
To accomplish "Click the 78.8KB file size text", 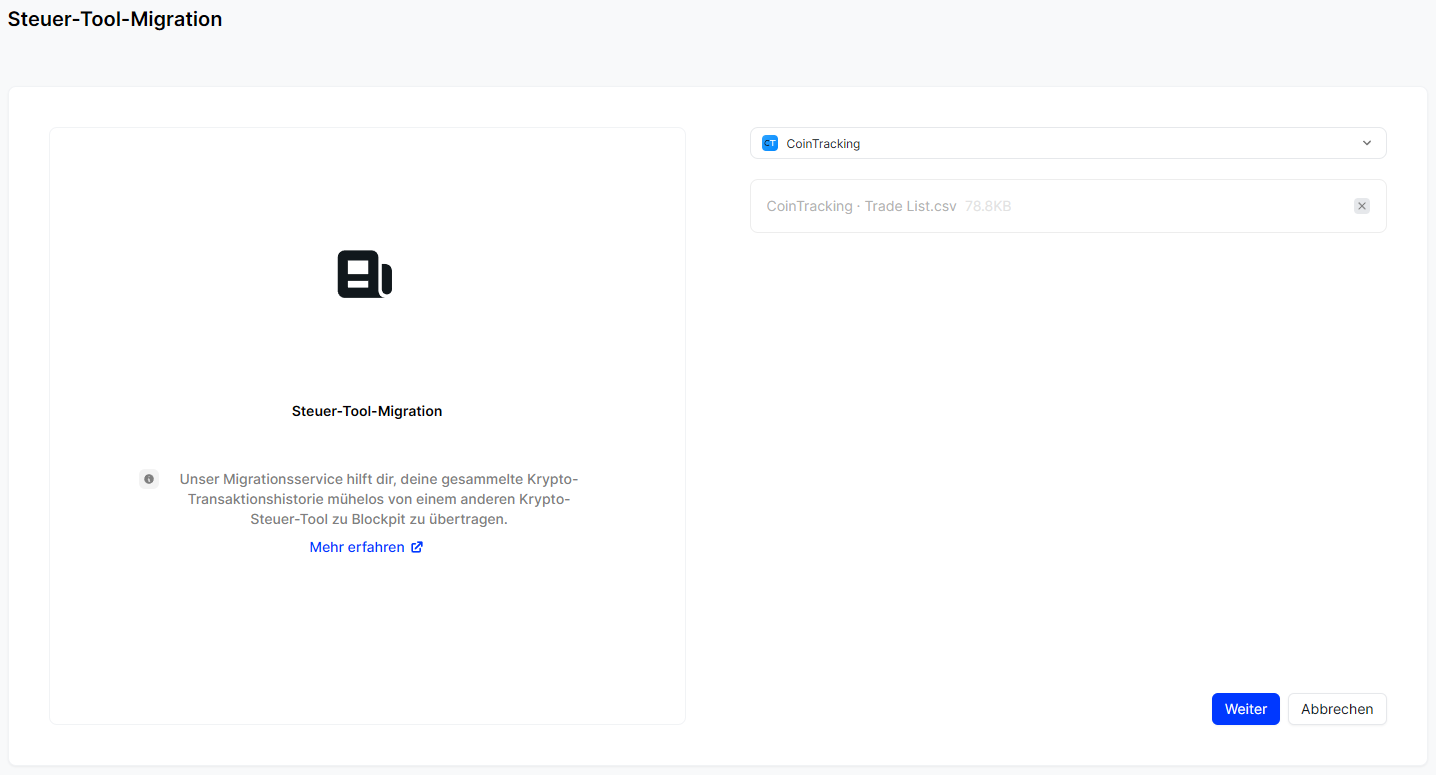I will point(988,206).
